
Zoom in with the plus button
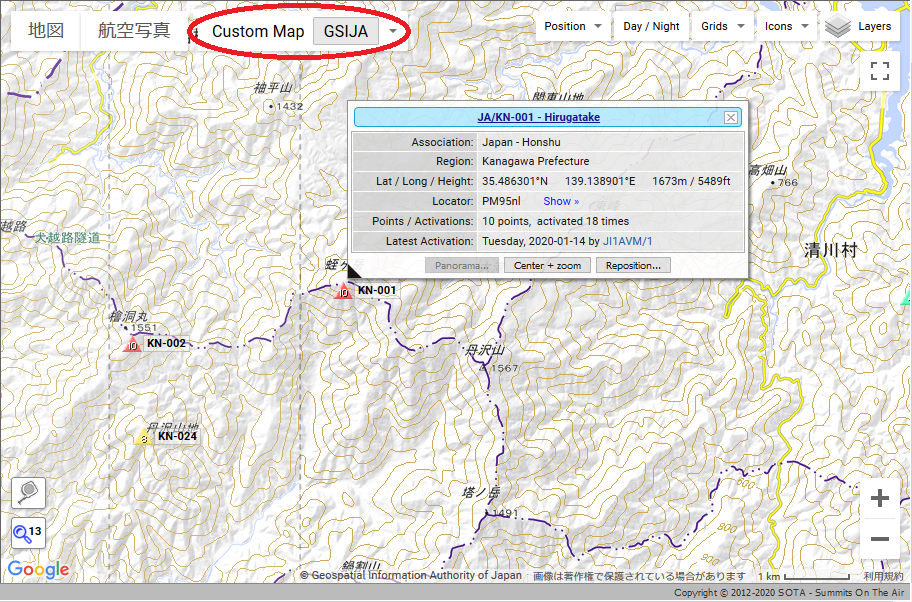(x=879, y=498)
